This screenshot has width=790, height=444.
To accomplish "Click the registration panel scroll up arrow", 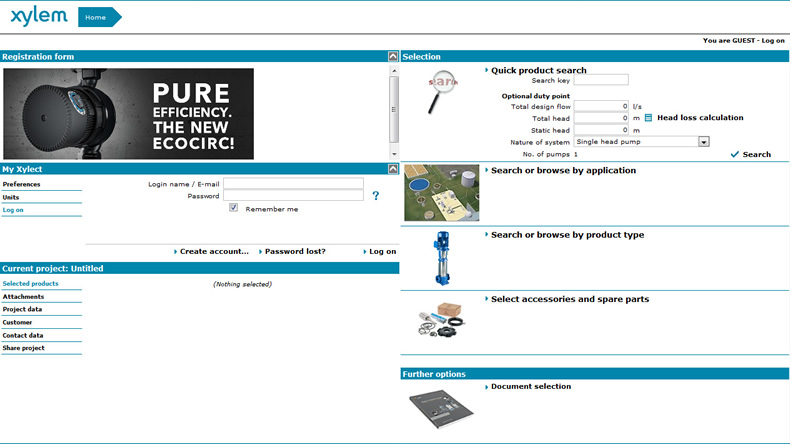I will [x=394, y=71].
